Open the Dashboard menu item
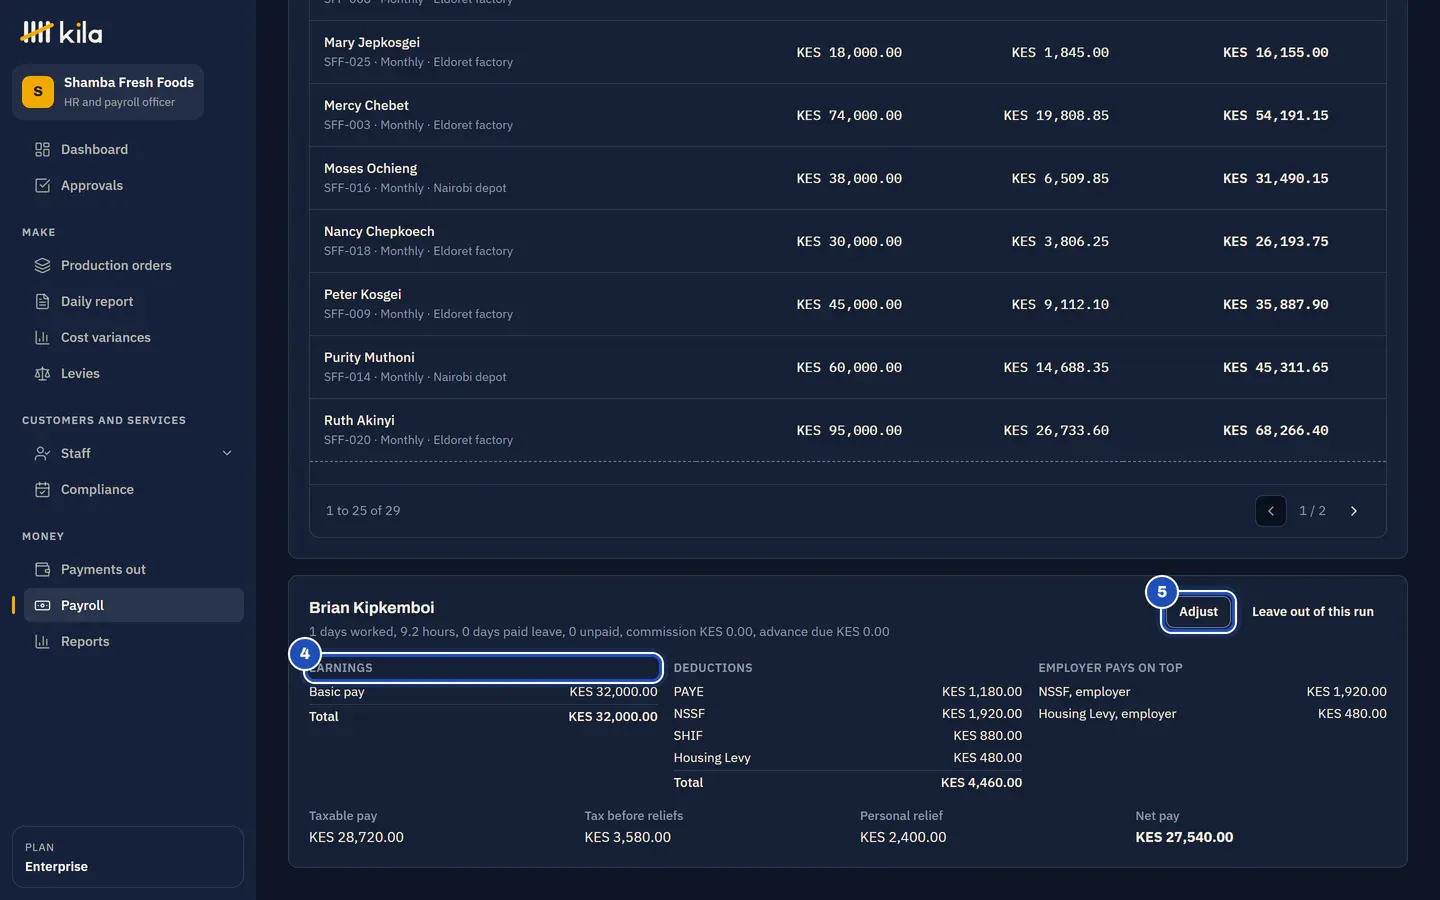1440x900 pixels. (x=134, y=150)
